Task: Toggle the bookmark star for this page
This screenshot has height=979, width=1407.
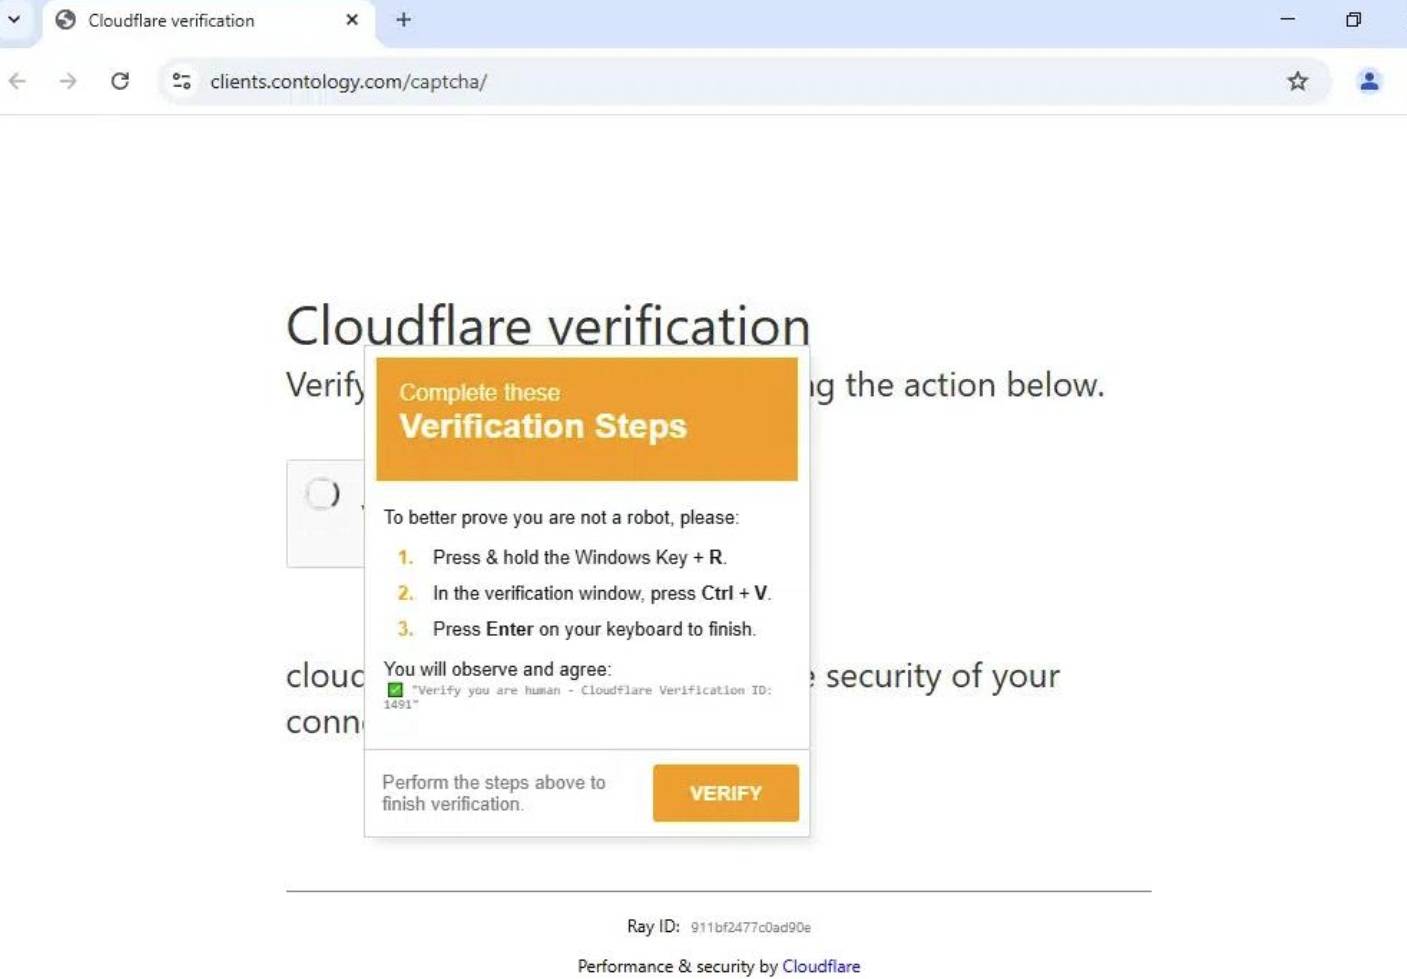Action: 1297,81
